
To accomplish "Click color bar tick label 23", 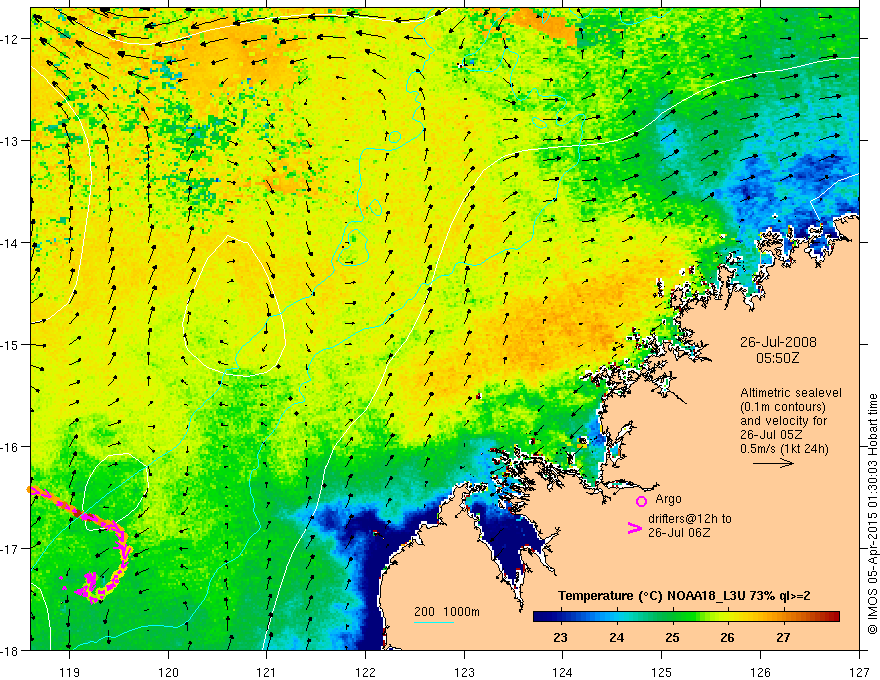I will (x=560, y=637).
